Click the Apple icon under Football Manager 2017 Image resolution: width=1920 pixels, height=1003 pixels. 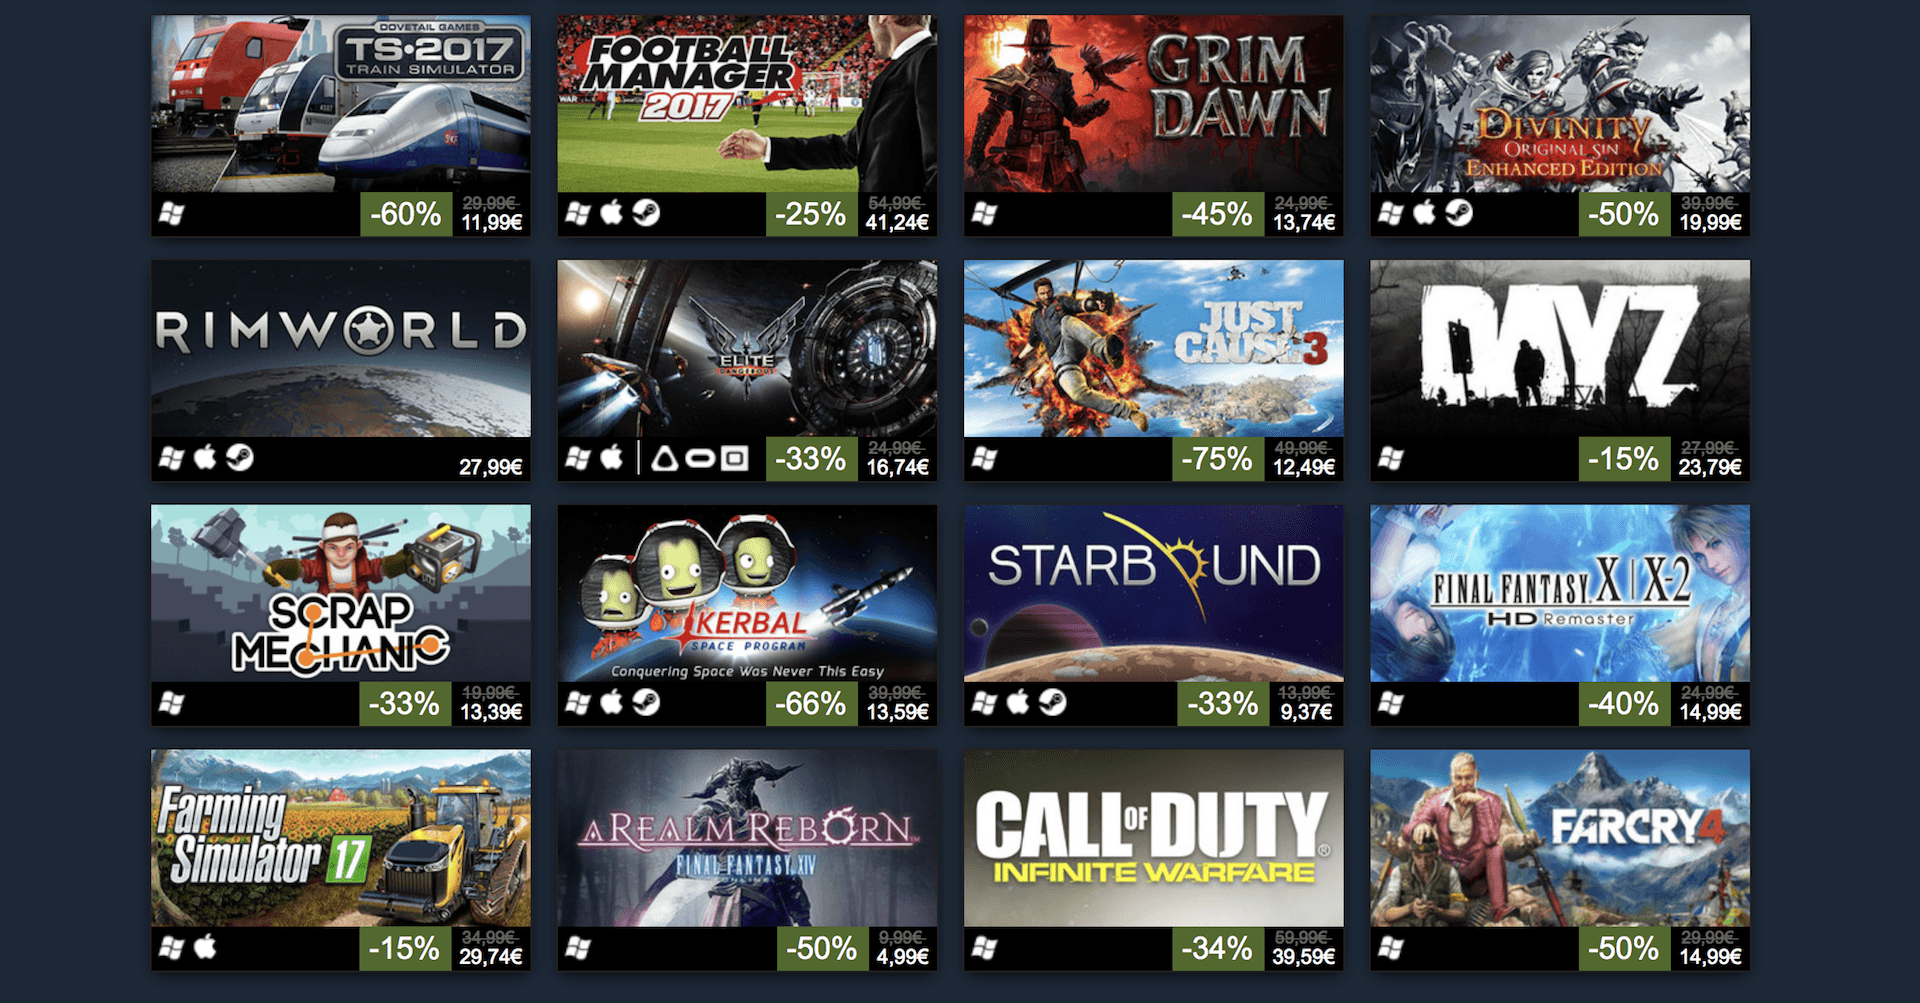[x=611, y=212]
